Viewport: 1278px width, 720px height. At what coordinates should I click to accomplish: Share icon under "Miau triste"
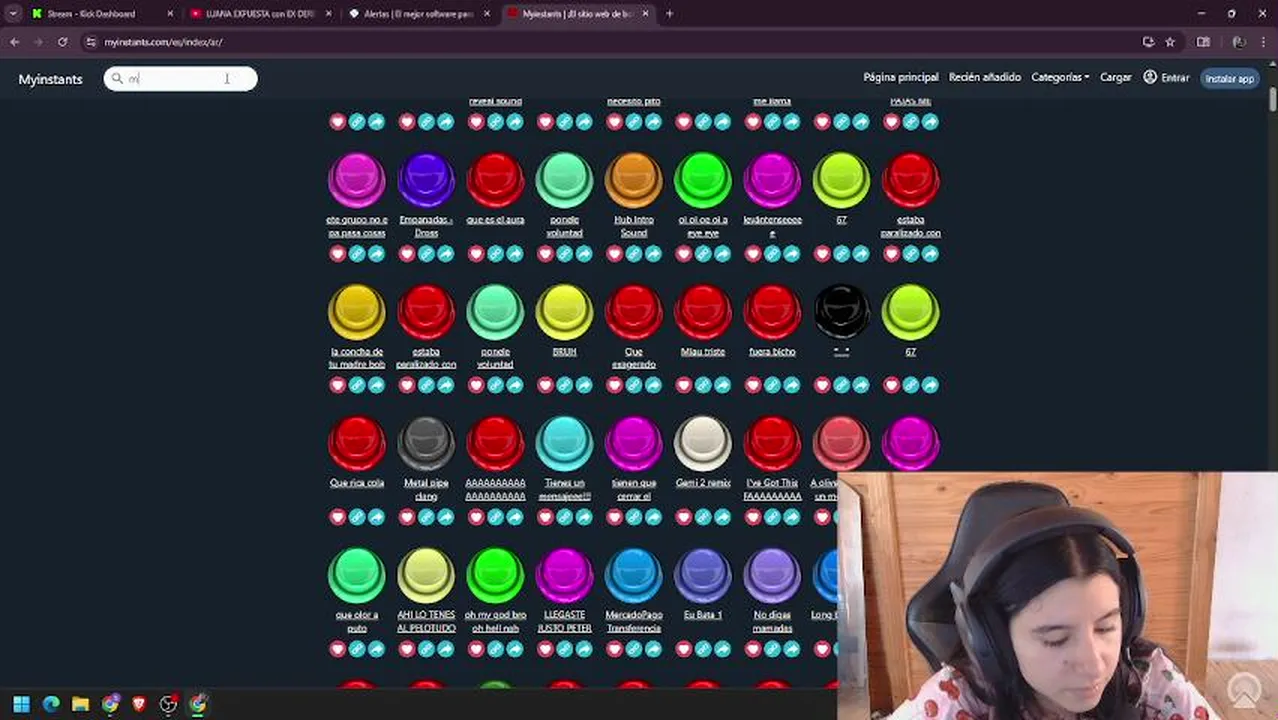[722, 385]
